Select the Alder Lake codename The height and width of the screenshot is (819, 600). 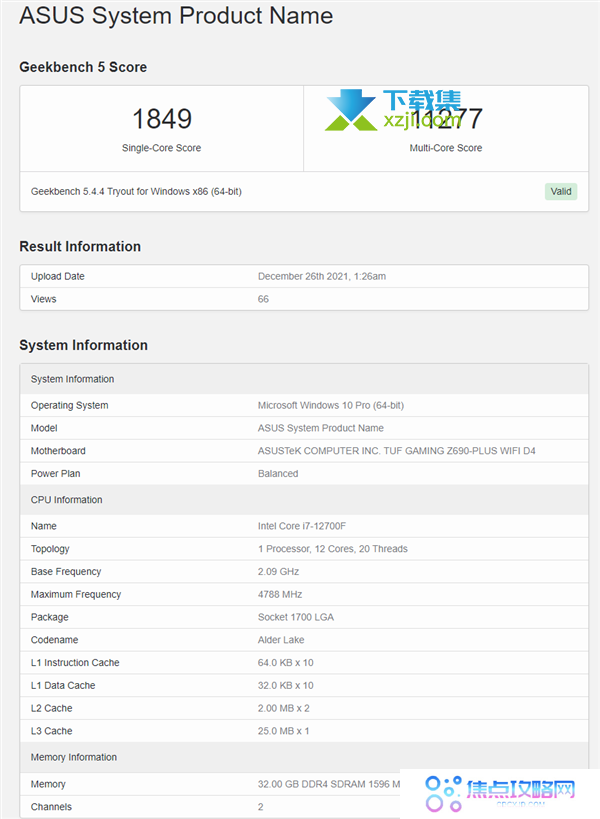click(281, 640)
